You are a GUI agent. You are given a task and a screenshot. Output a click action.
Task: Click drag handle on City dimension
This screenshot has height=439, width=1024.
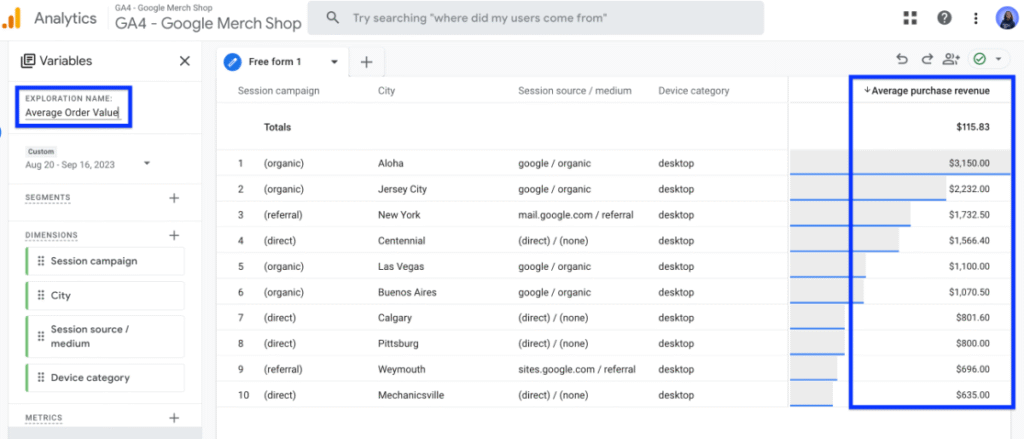click(x=40, y=295)
